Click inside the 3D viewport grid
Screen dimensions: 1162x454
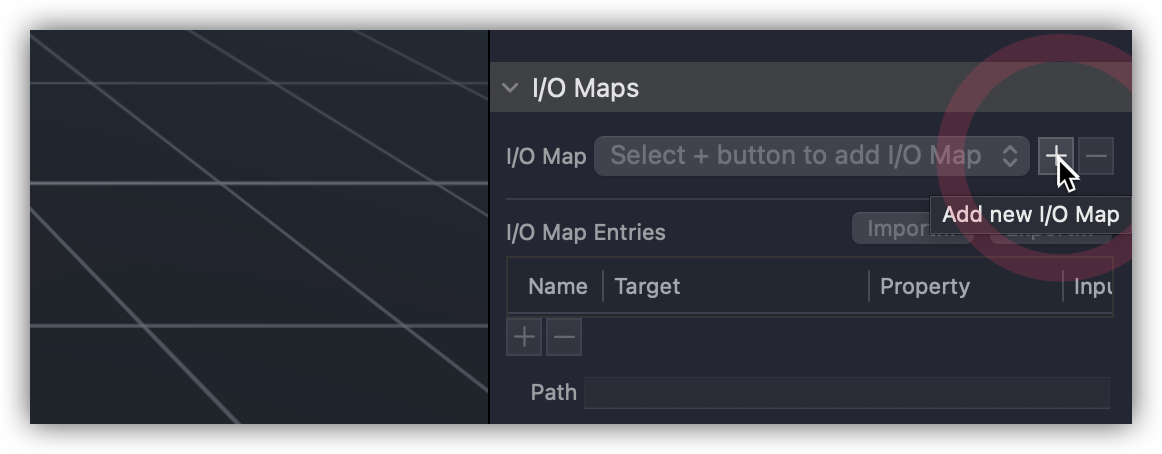(259, 227)
